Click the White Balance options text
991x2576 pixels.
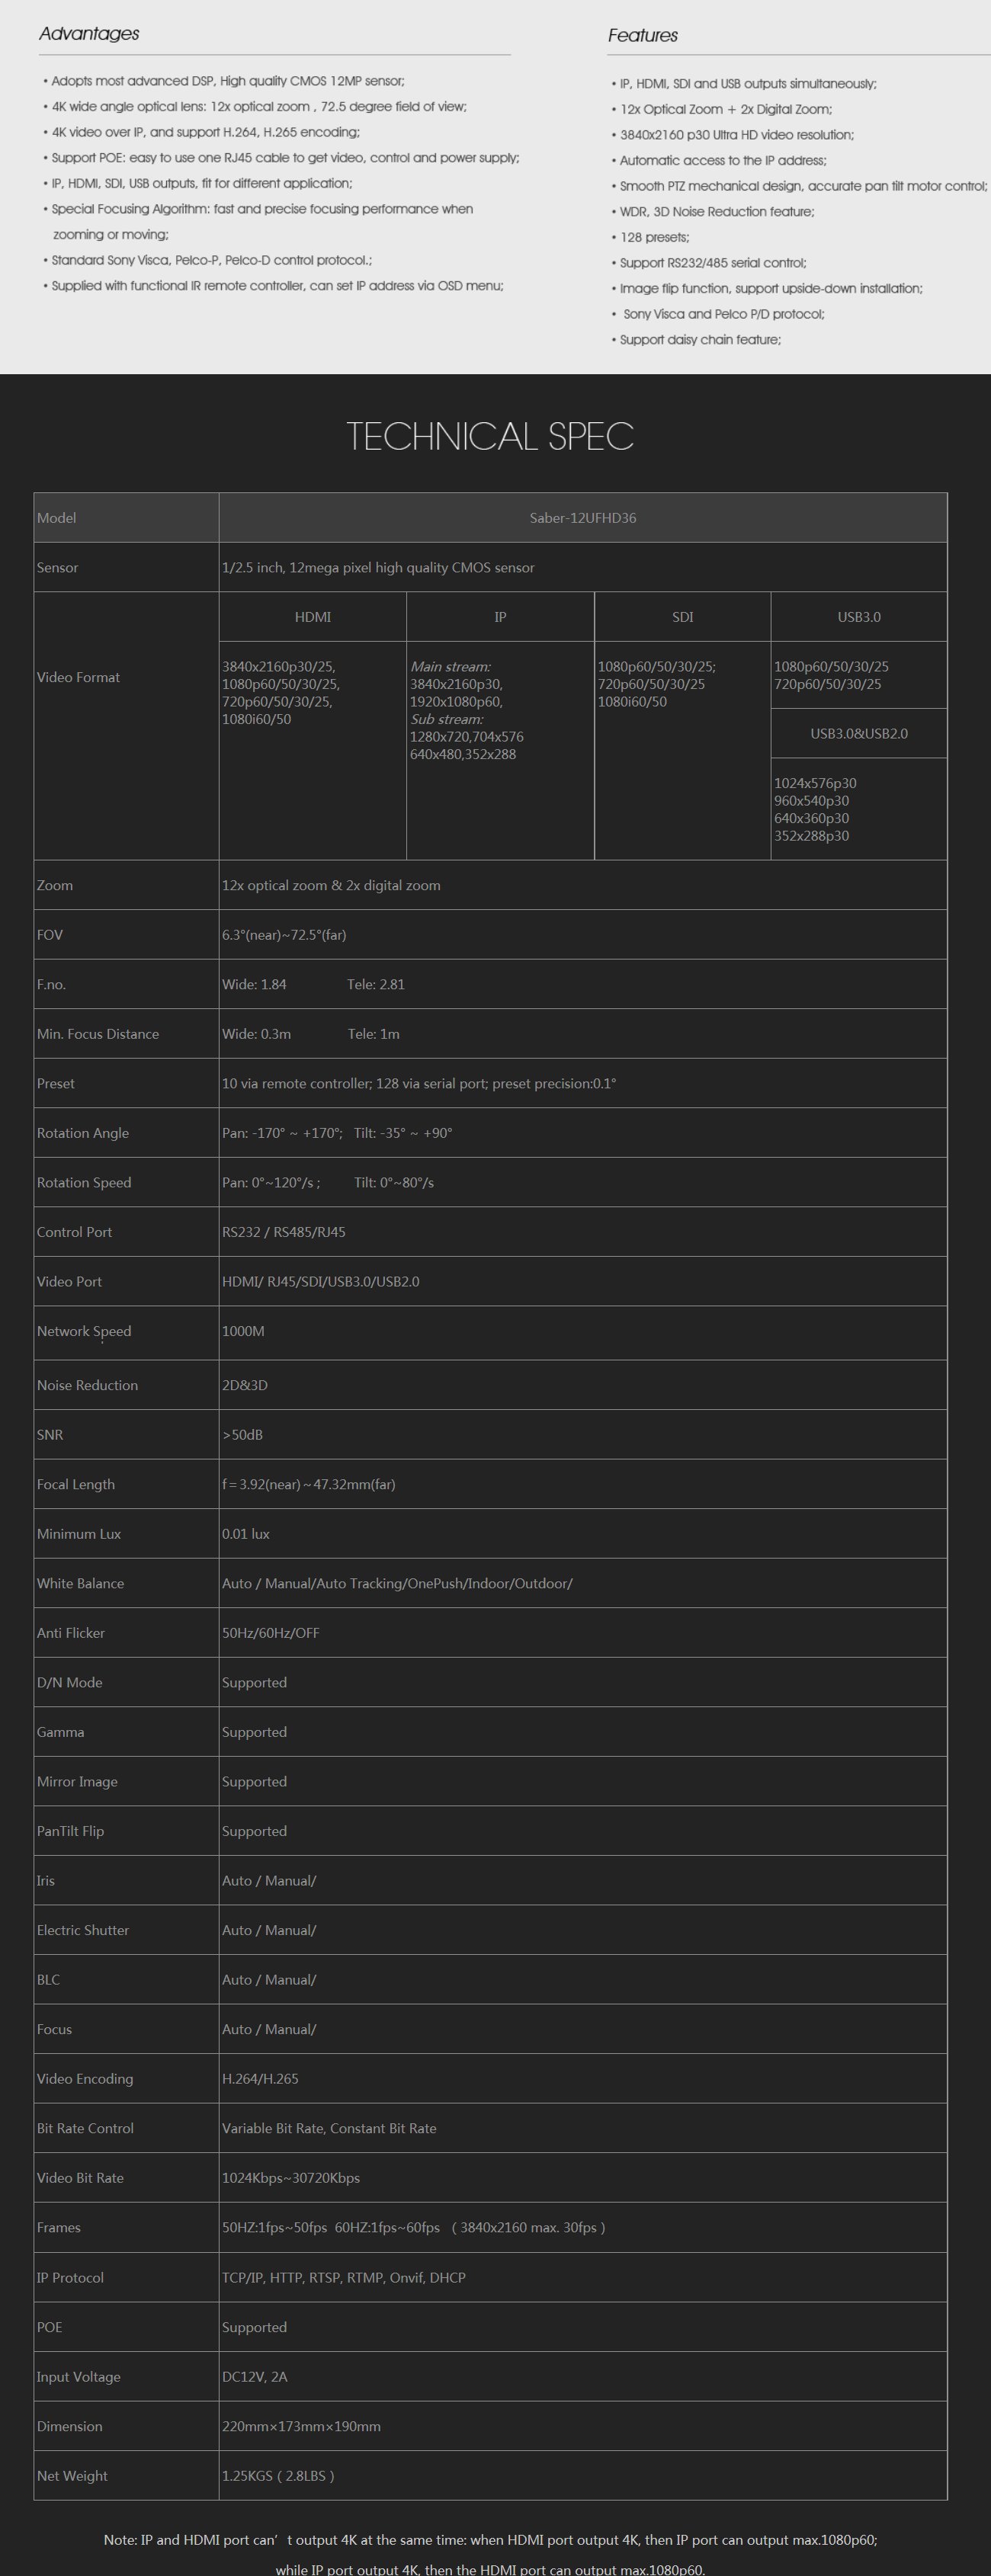397,1584
